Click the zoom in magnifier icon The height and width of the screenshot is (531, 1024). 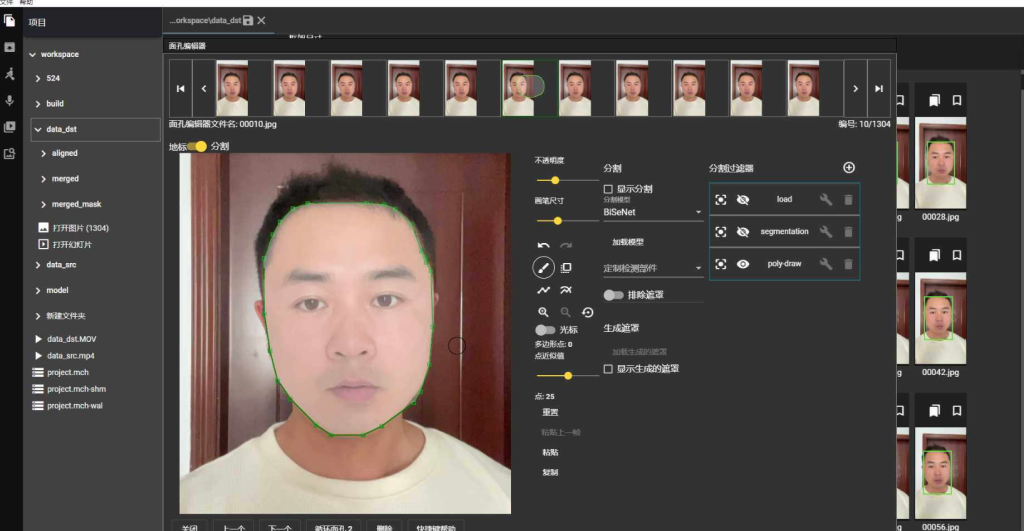coord(543,313)
